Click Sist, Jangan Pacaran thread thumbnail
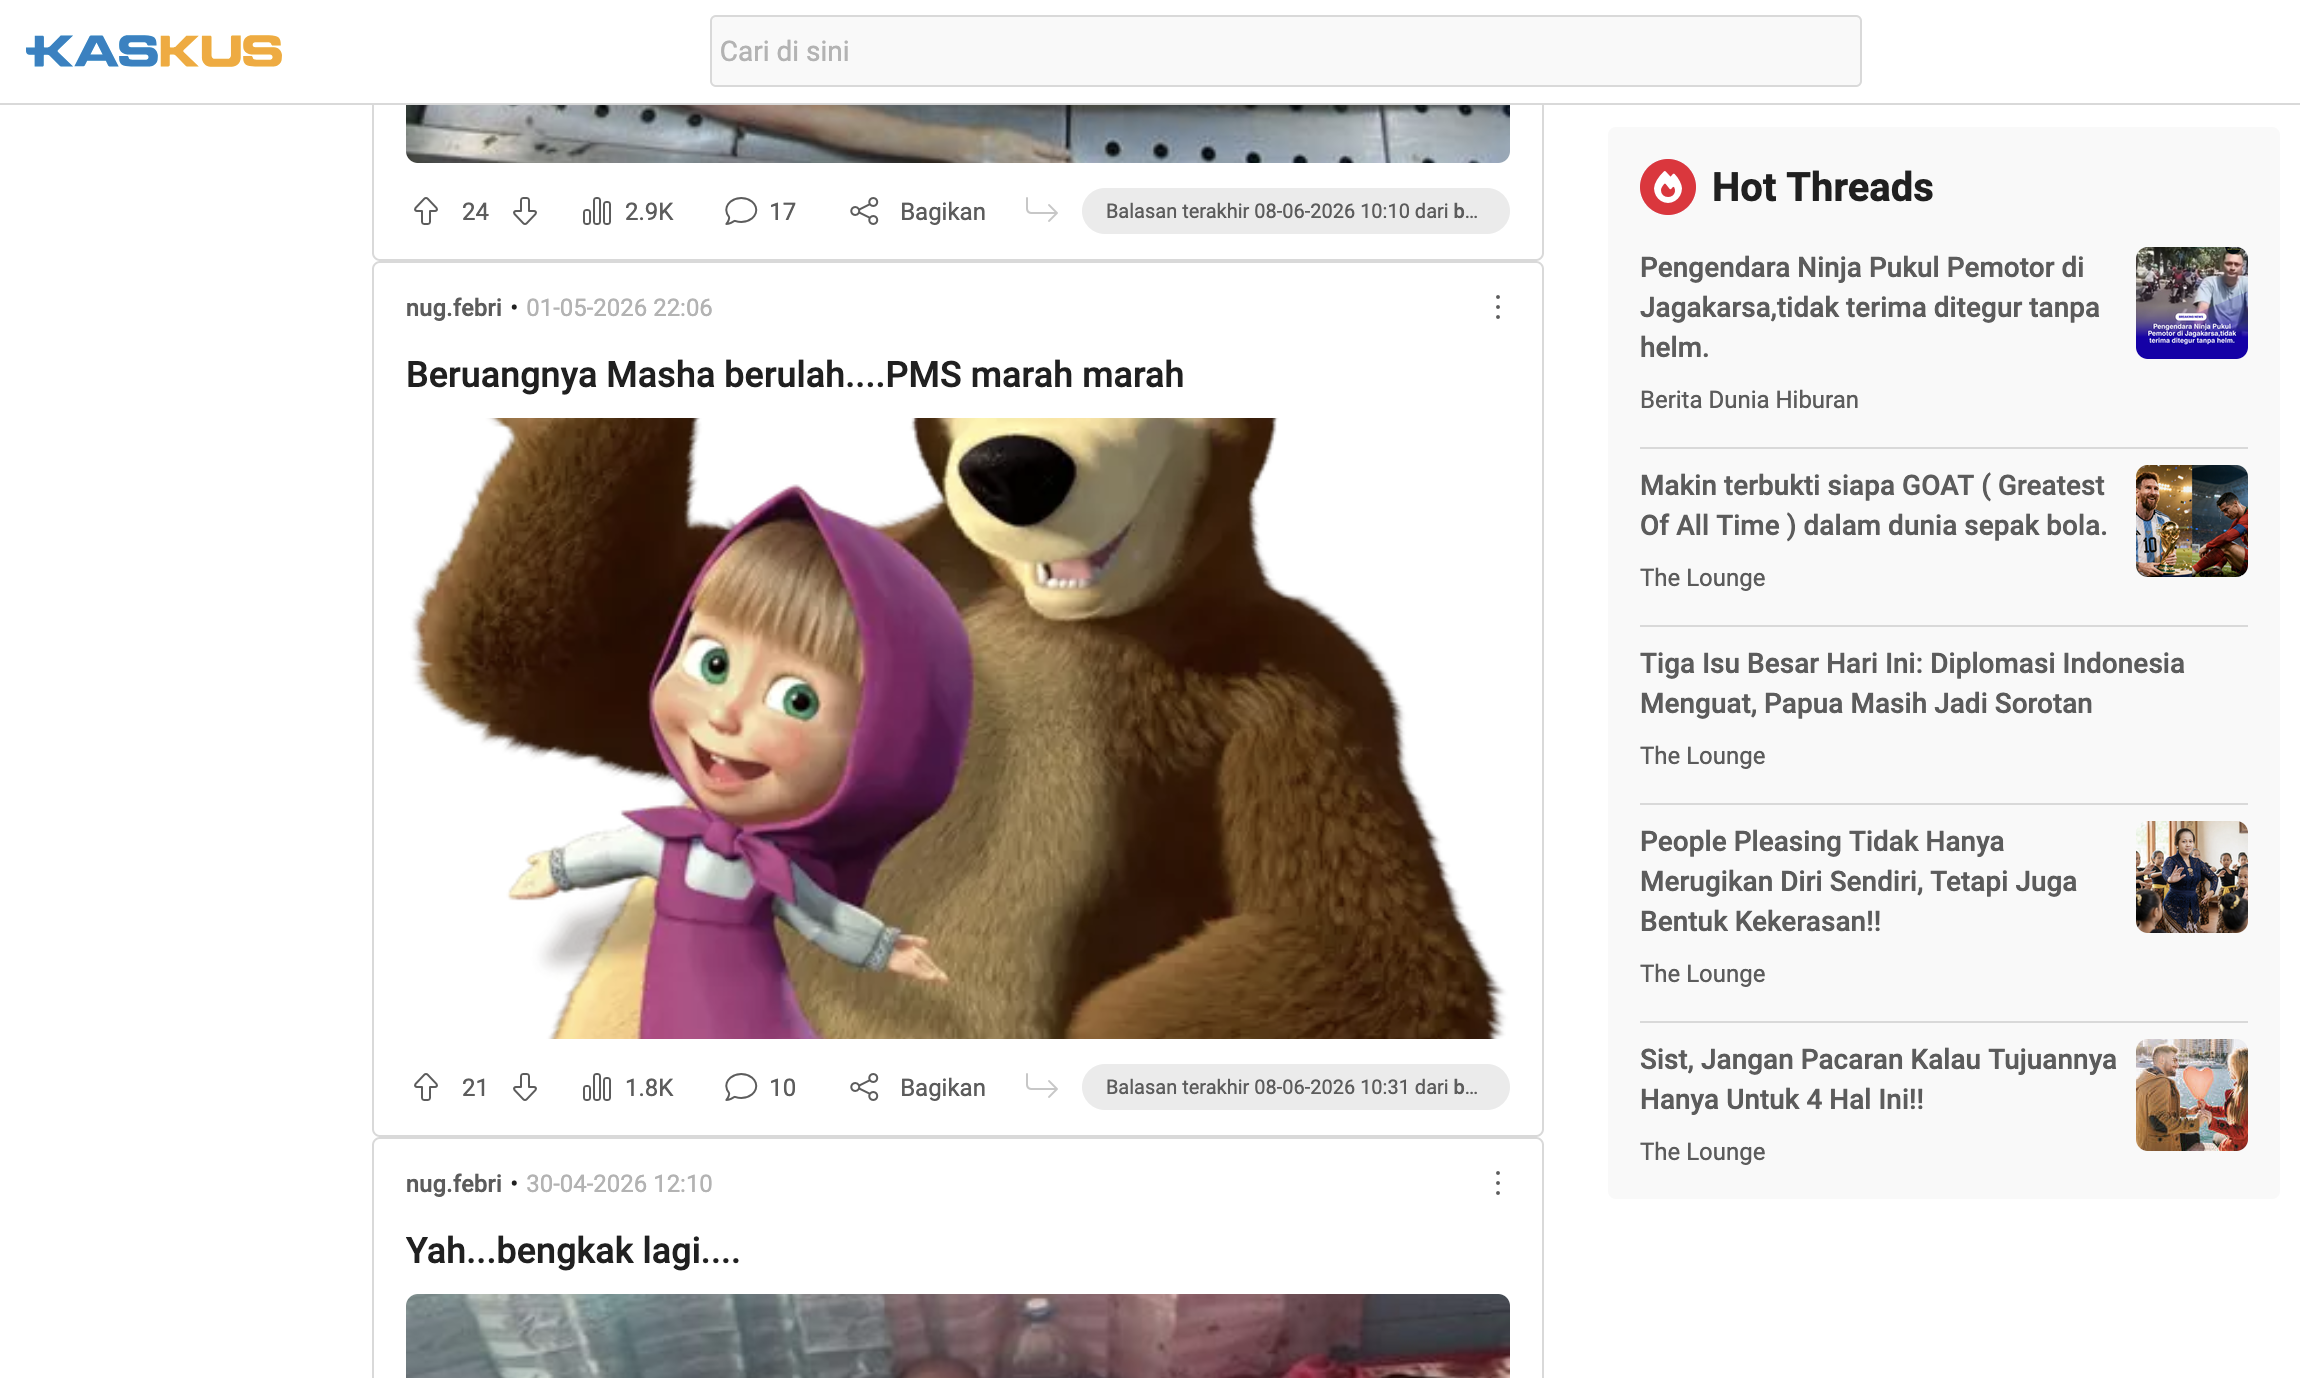The height and width of the screenshot is (1378, 2300). (2192, 1095)
